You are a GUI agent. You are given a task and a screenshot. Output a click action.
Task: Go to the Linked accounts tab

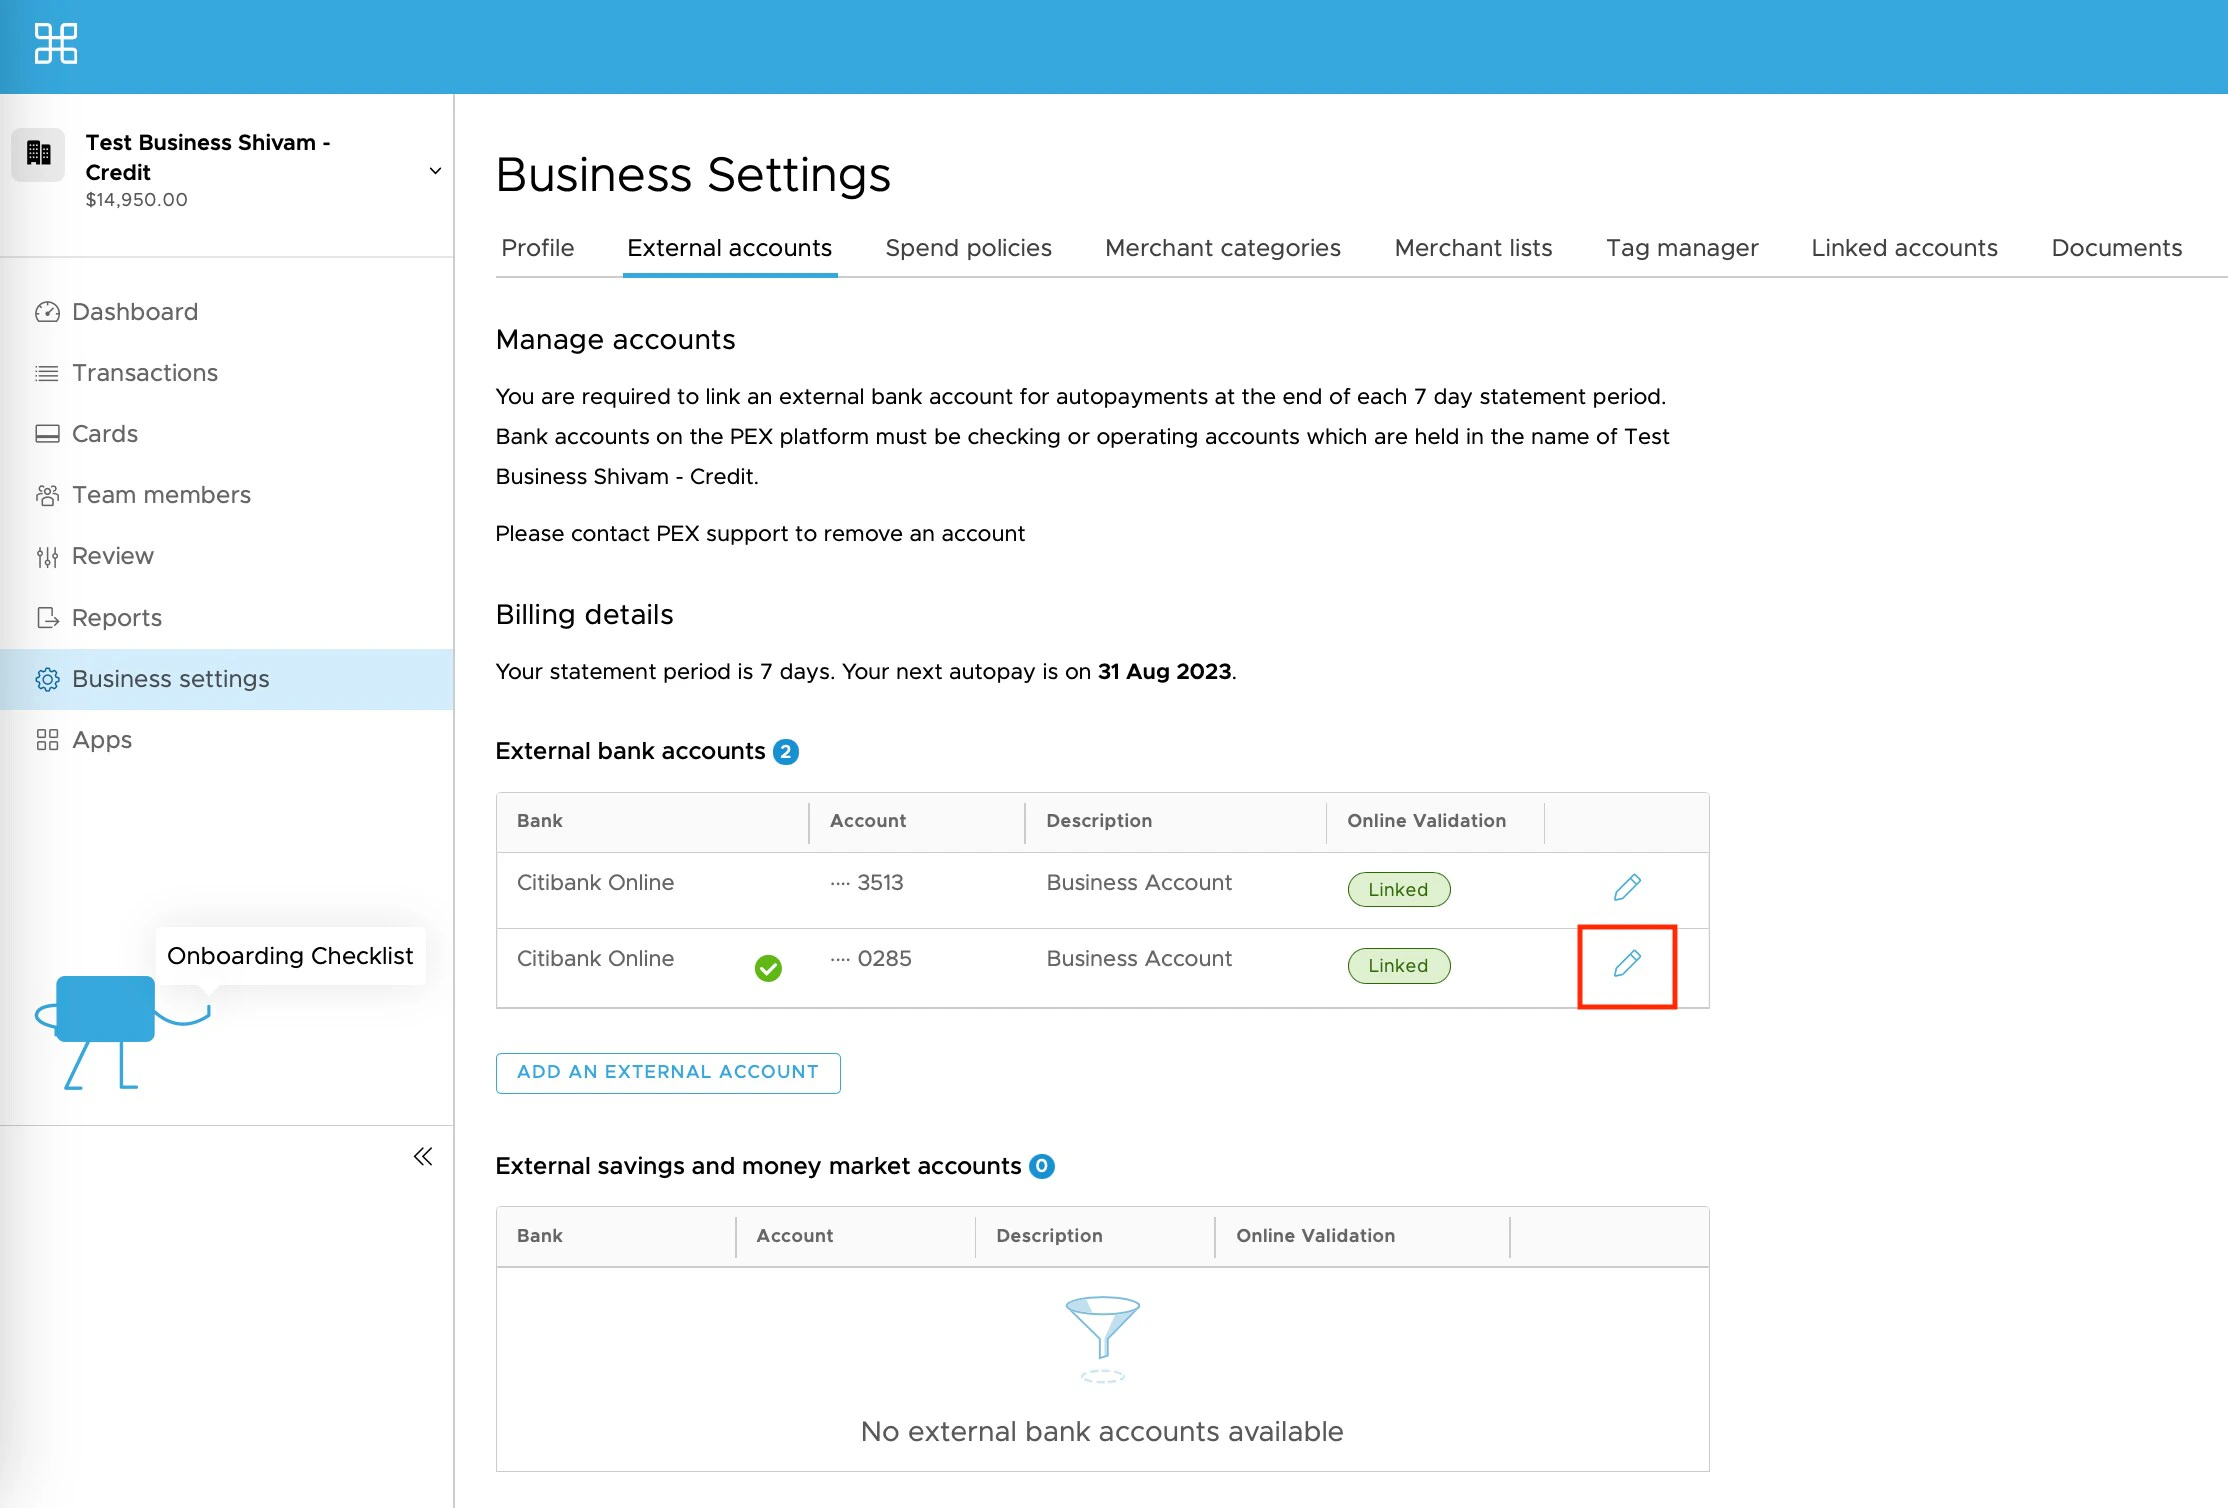pos(1904,248)
